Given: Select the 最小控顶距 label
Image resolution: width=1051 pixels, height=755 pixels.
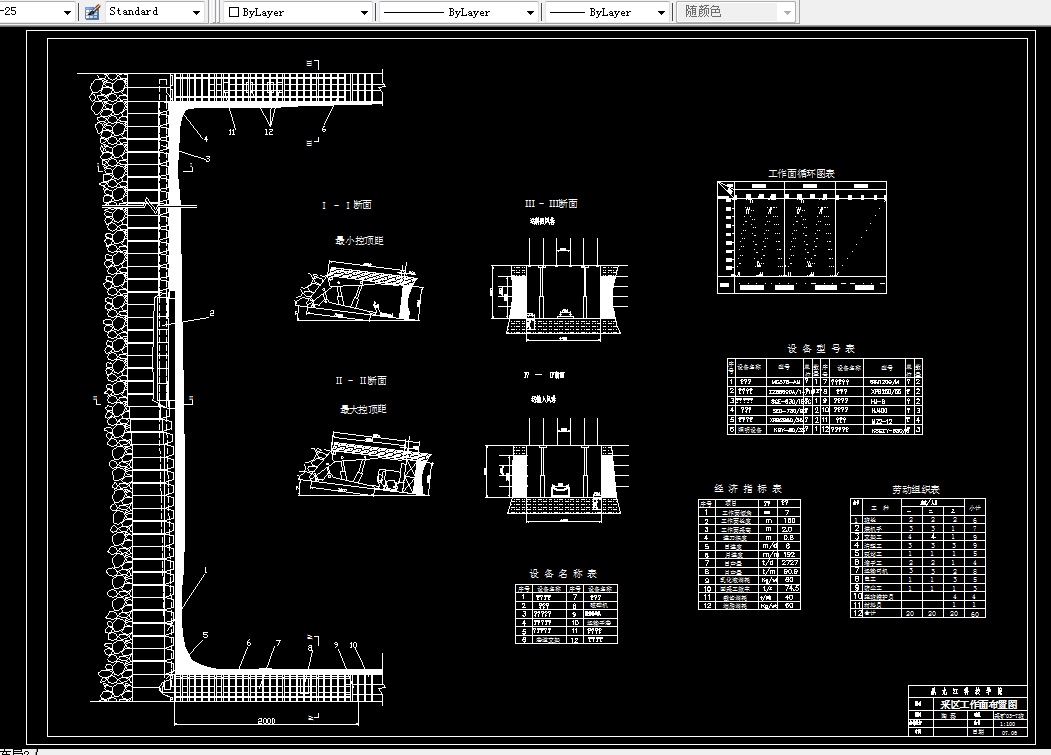Looking at the screenshot, I should tap(359, 240).
